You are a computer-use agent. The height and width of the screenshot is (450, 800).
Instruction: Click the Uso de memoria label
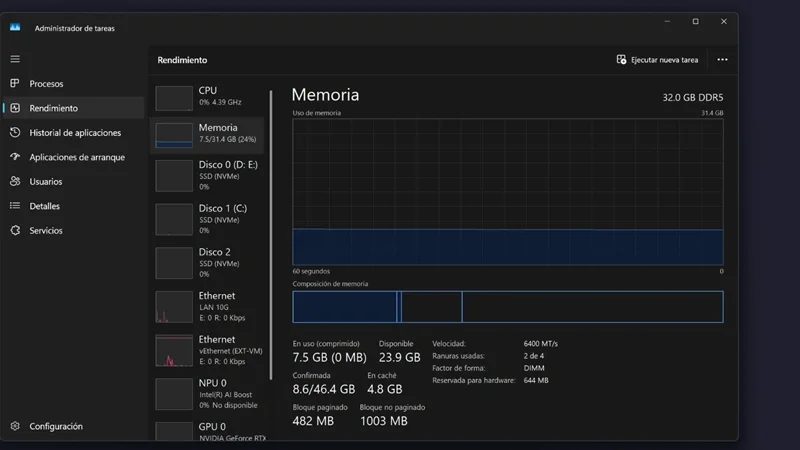pyautogui.click(x=316, y=113)
